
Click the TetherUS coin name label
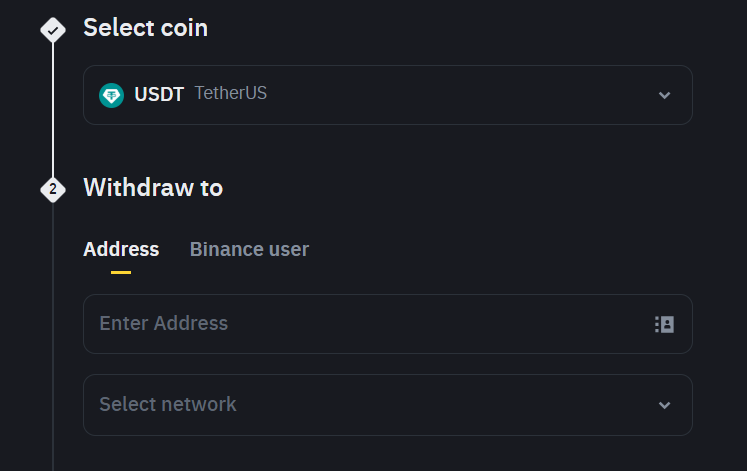pos(231,93)
